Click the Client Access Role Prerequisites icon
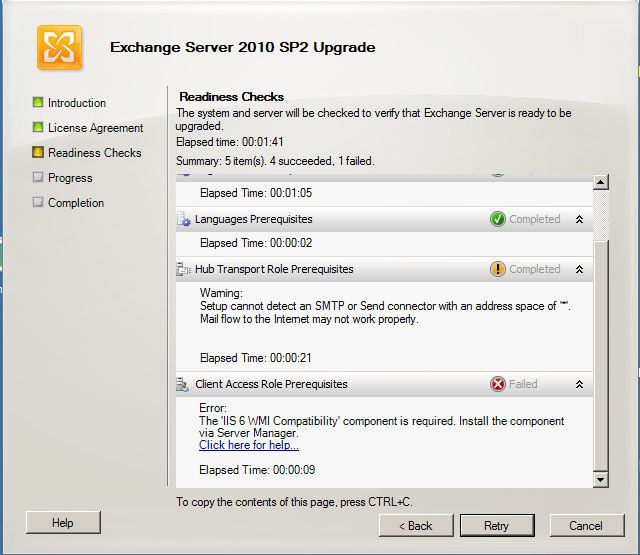The image size is (640, 555). (x=182, y=384)
